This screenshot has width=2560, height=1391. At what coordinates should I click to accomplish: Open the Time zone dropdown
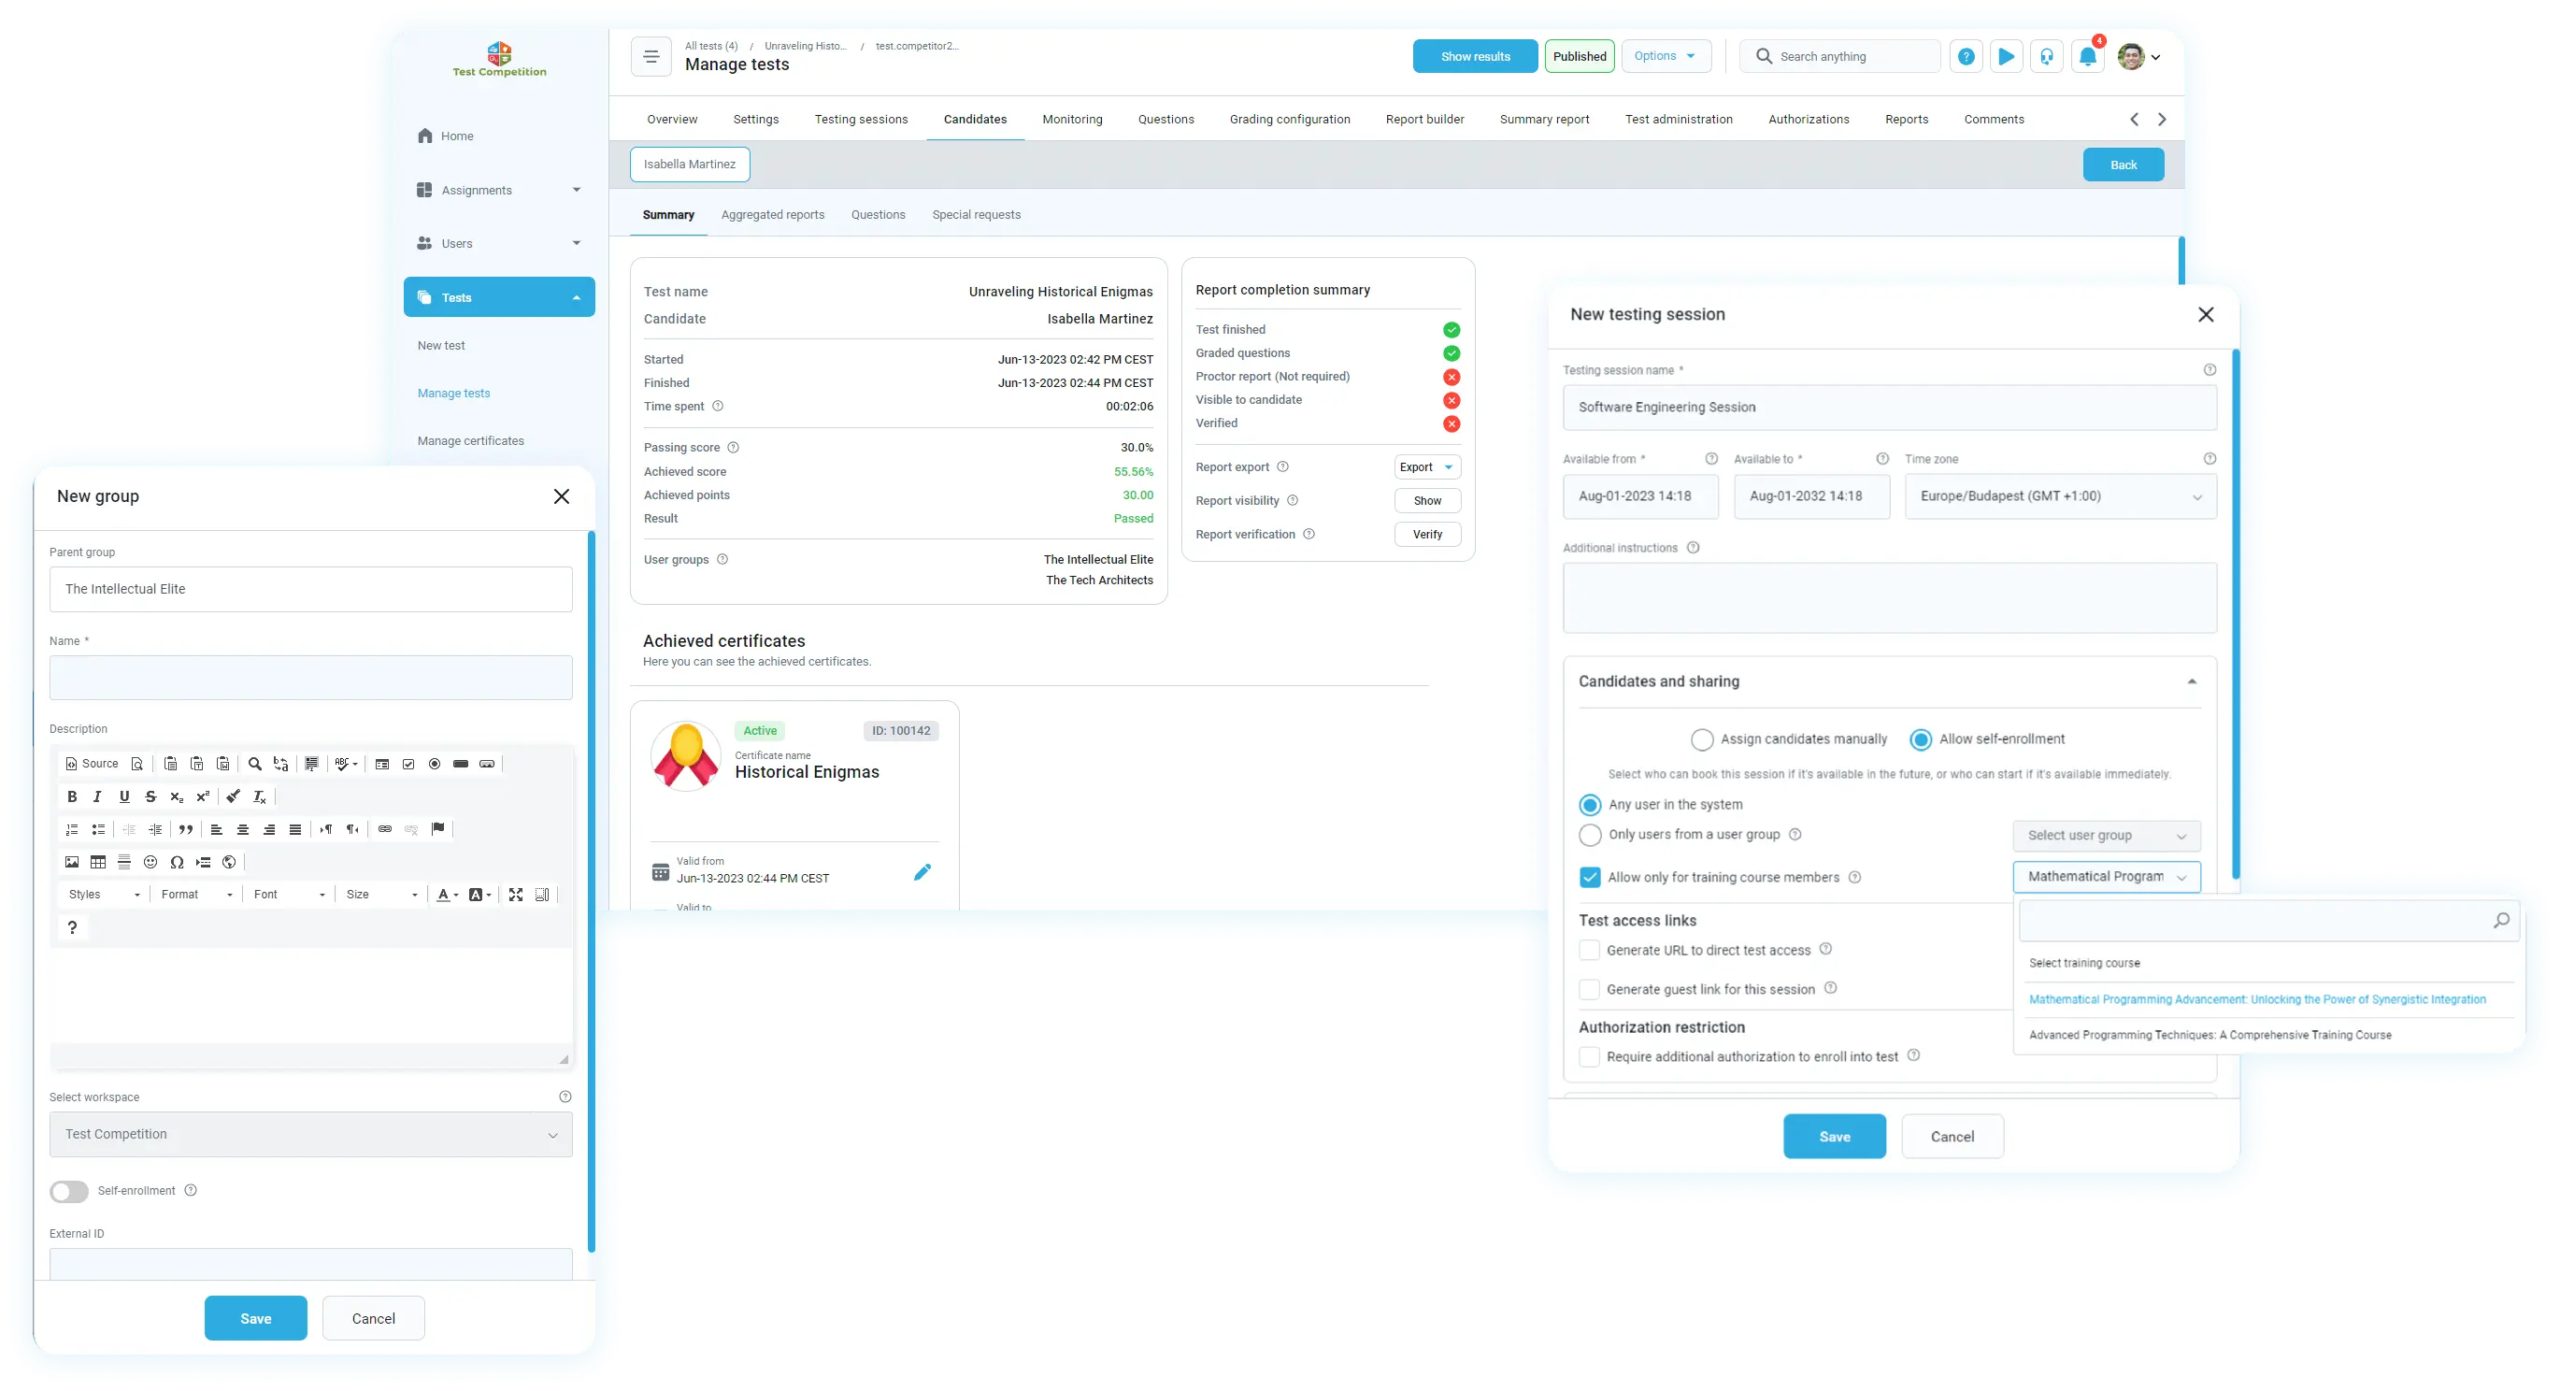coord(2060,496)
